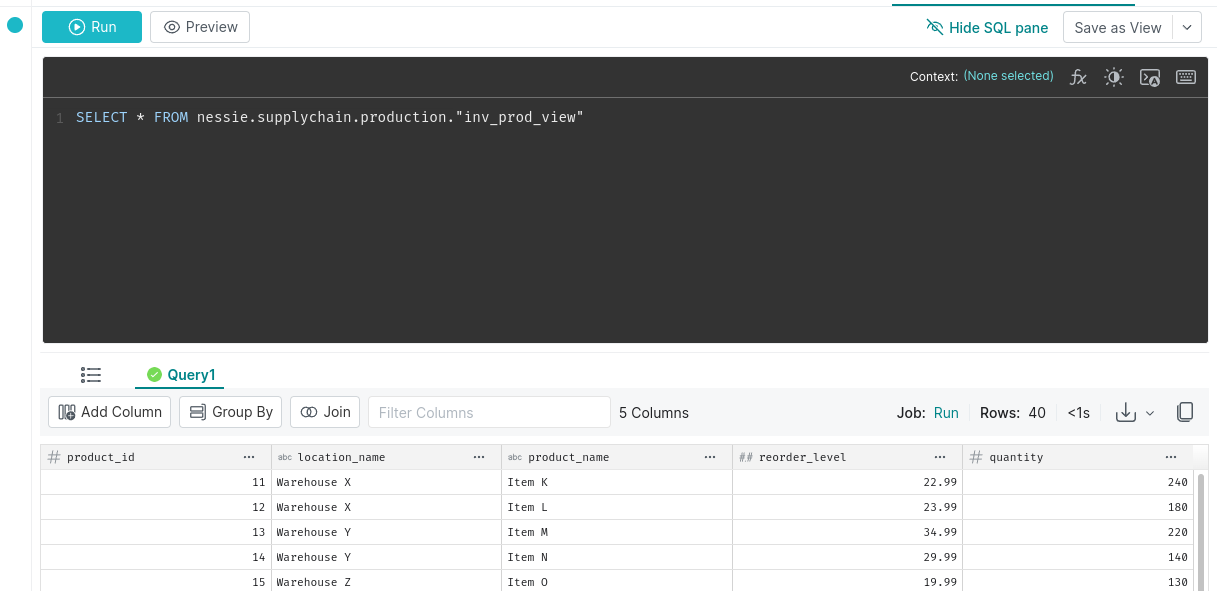This screenshot has height=591, width=1217.
Task: Copy results with the clipboard icon
Action: [x=1185, y=412]
